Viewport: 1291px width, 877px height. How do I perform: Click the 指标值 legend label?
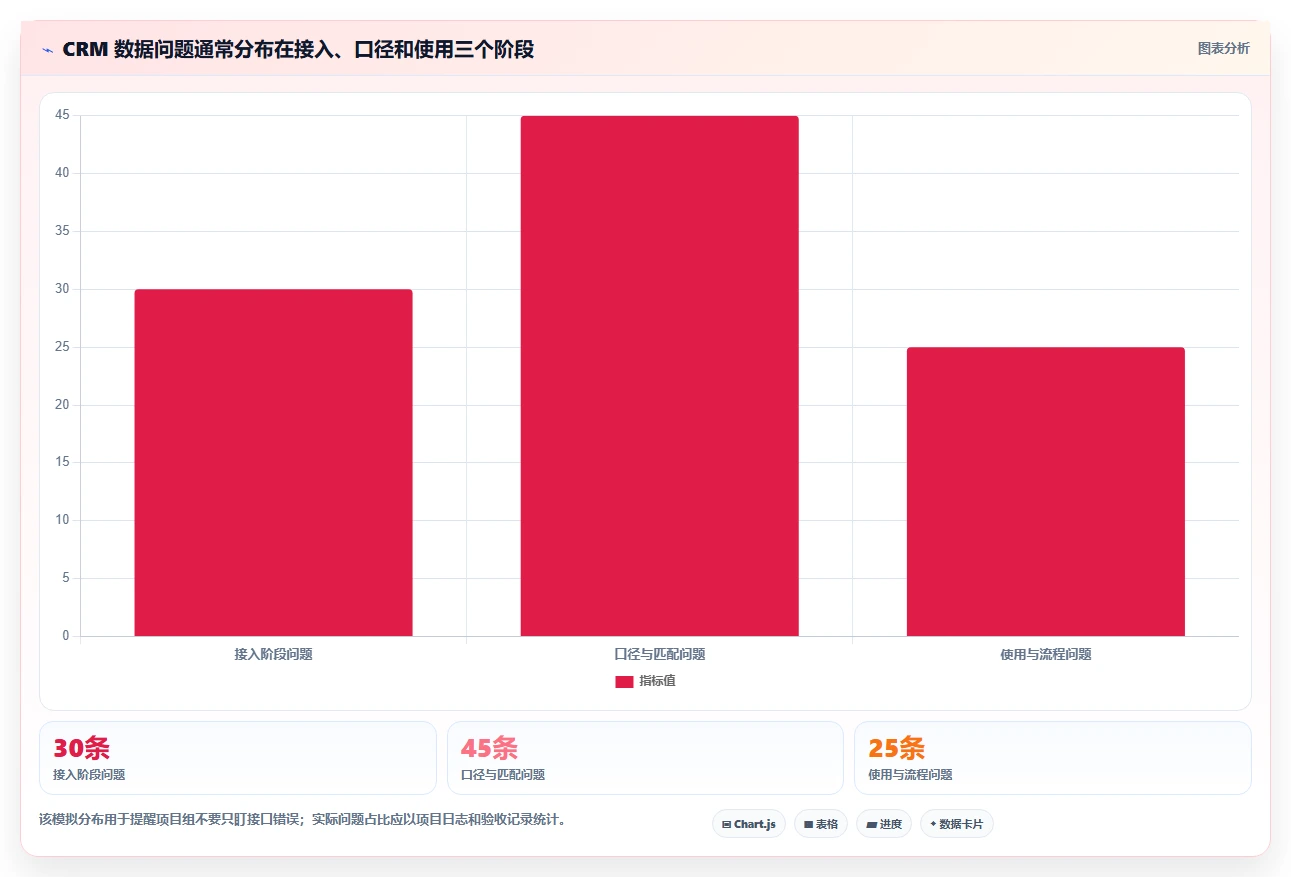(x=657, y=681)
